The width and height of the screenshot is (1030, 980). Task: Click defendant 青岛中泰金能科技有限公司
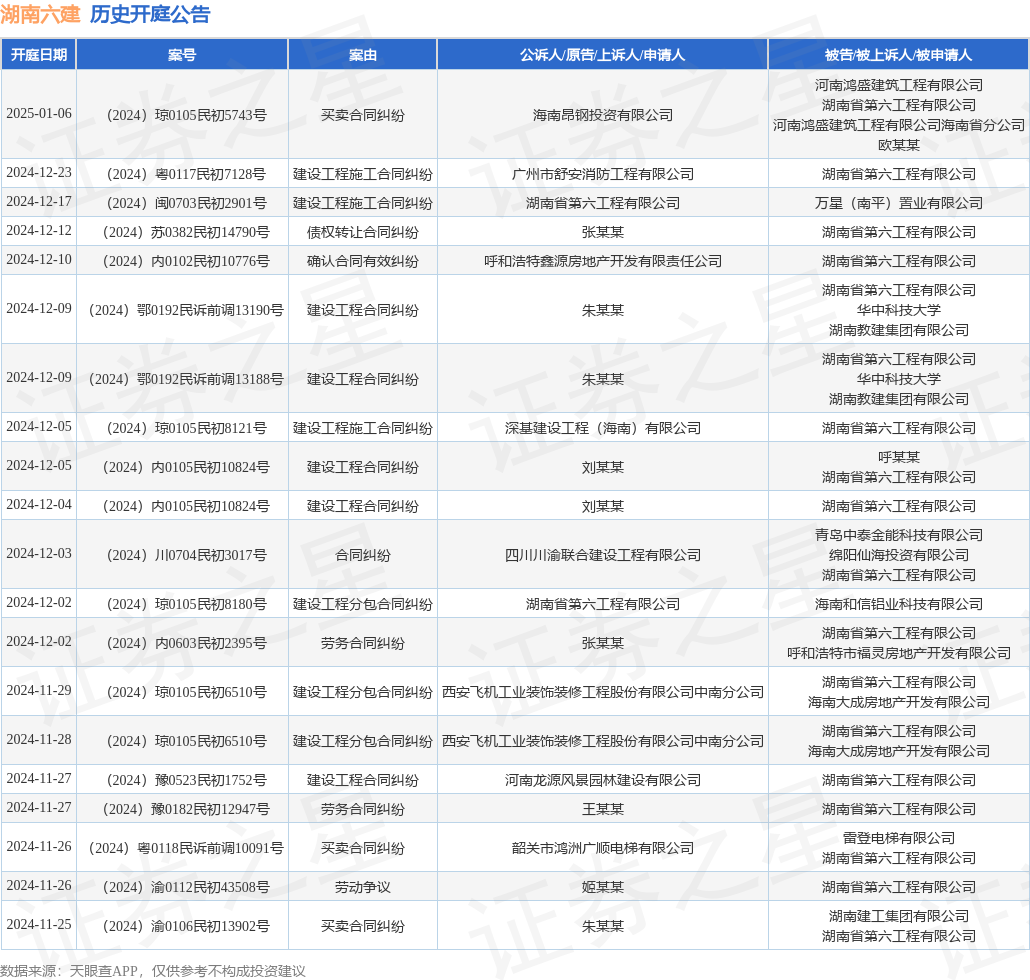899,535
